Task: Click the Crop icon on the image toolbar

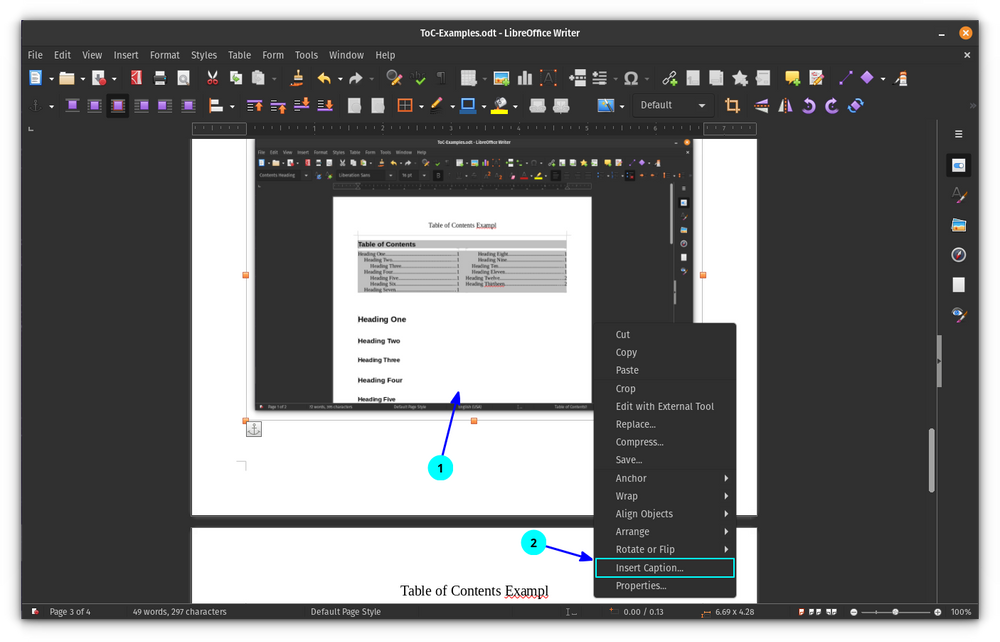Action: coord(732,104)
